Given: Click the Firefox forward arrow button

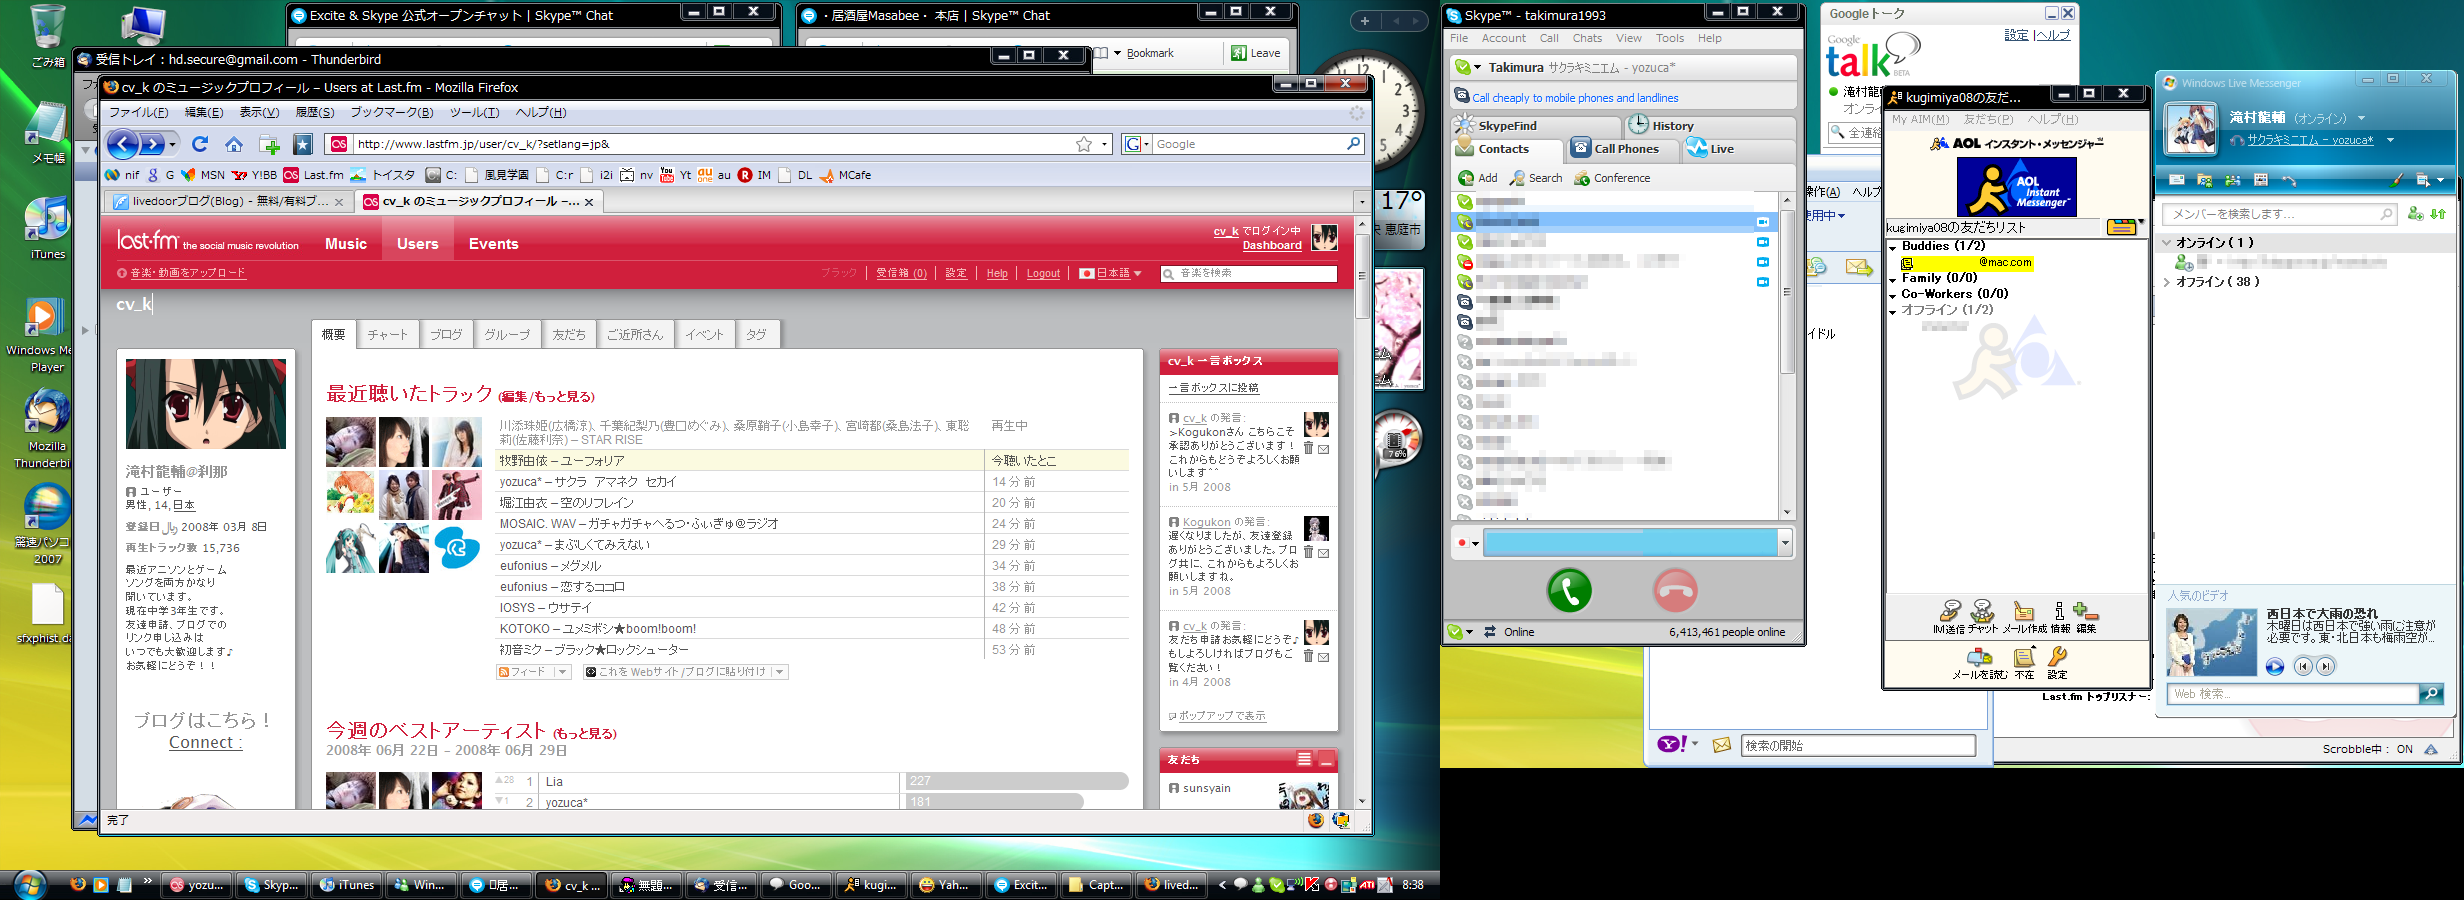Looking at the screenshot, I should point(151,144).
